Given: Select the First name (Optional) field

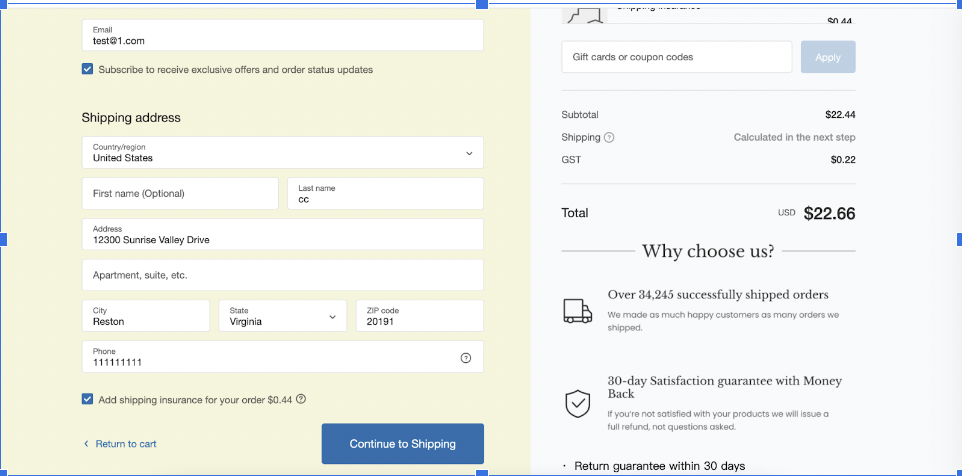Looking at the screenshot, I should click(180, 194).
